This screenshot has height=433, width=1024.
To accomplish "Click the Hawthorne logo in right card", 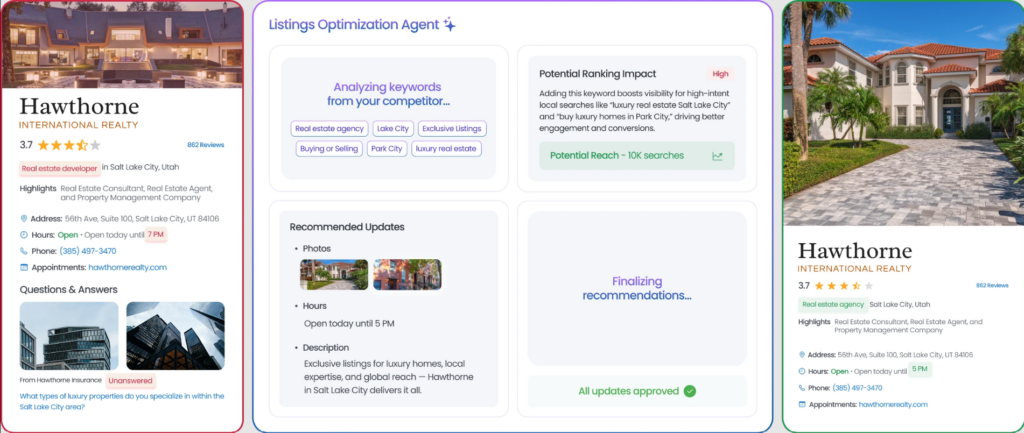I will [x=855, y=256].
